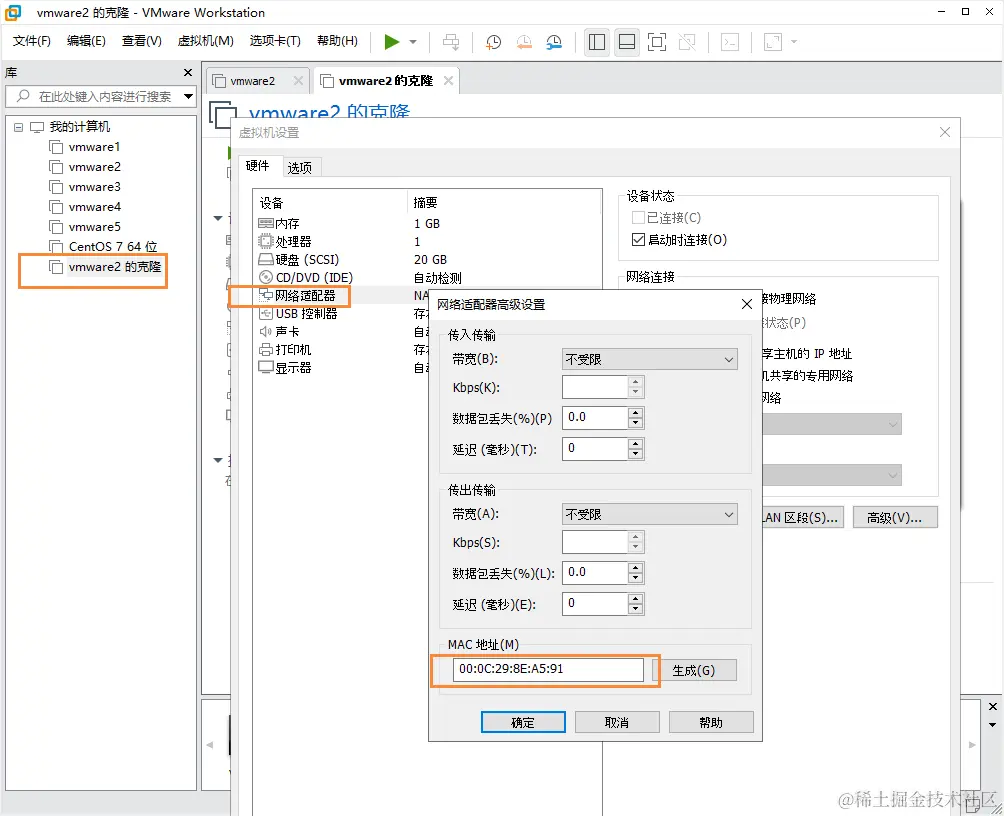
Task: Select the 内存 device row
Action: pos(427,224)
